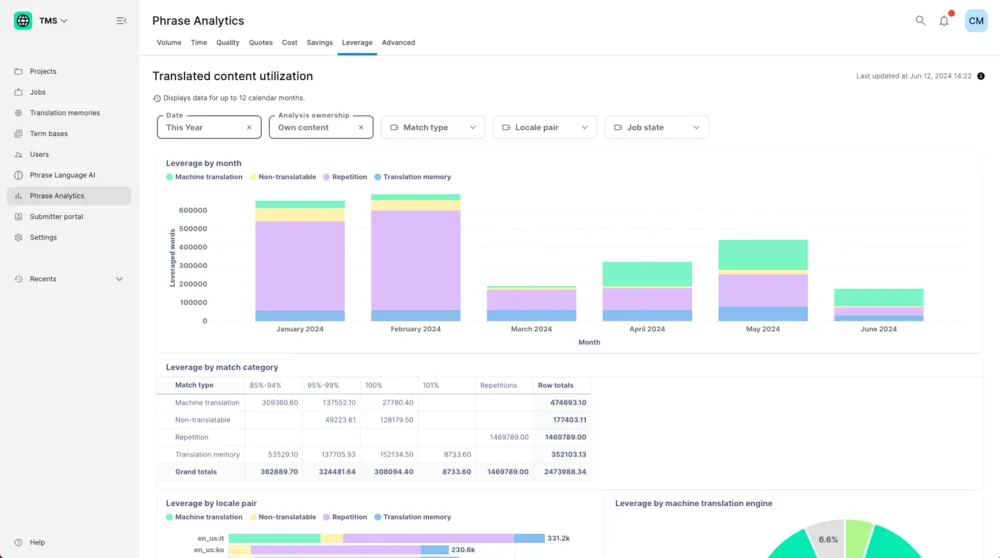1000x558 pixels.
Task: Switch to the Volume tab
Action: coord(169,43)
